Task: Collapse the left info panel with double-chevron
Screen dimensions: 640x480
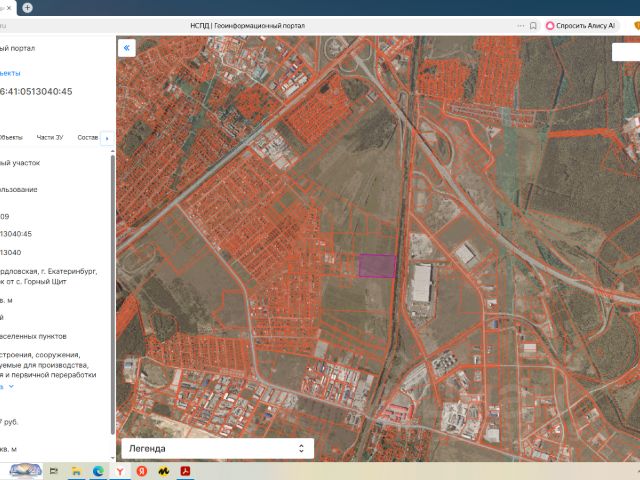Action: click(x=127, y=48)
